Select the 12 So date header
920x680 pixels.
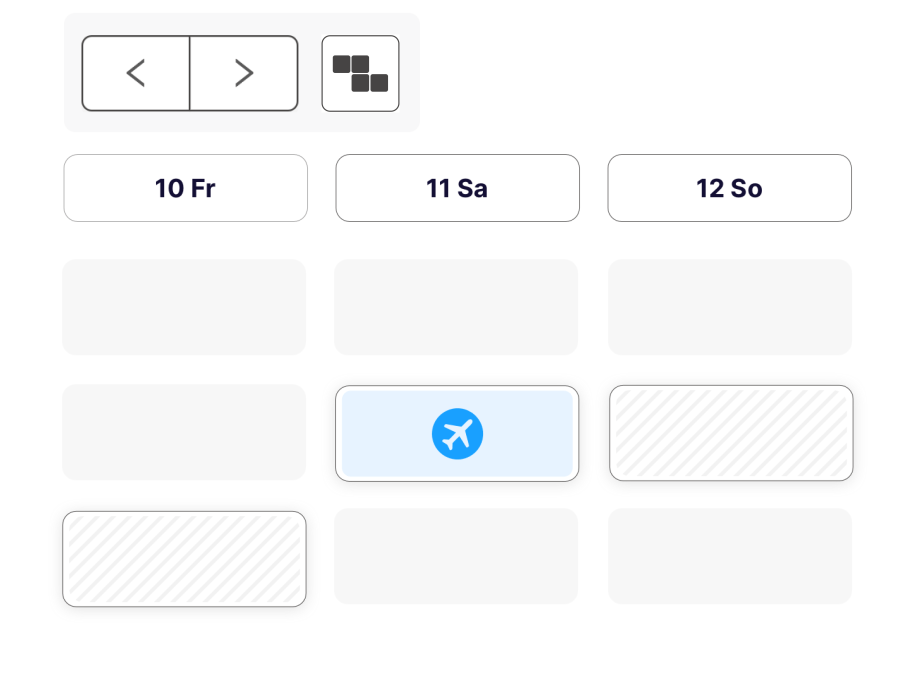(729, 188)
